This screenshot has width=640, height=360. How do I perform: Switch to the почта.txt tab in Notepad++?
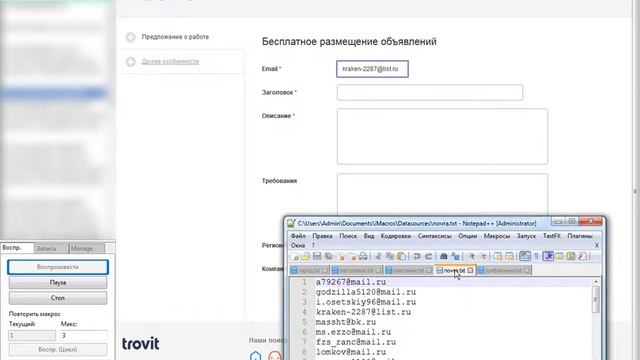click(454, 270)
